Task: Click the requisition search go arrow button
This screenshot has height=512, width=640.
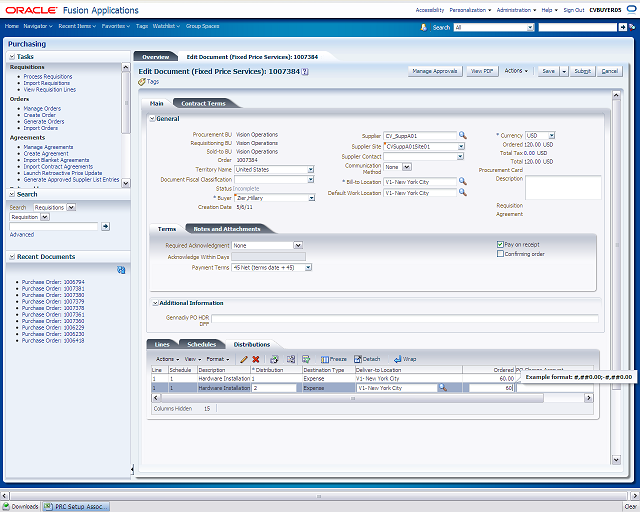Action: (105, 226)
